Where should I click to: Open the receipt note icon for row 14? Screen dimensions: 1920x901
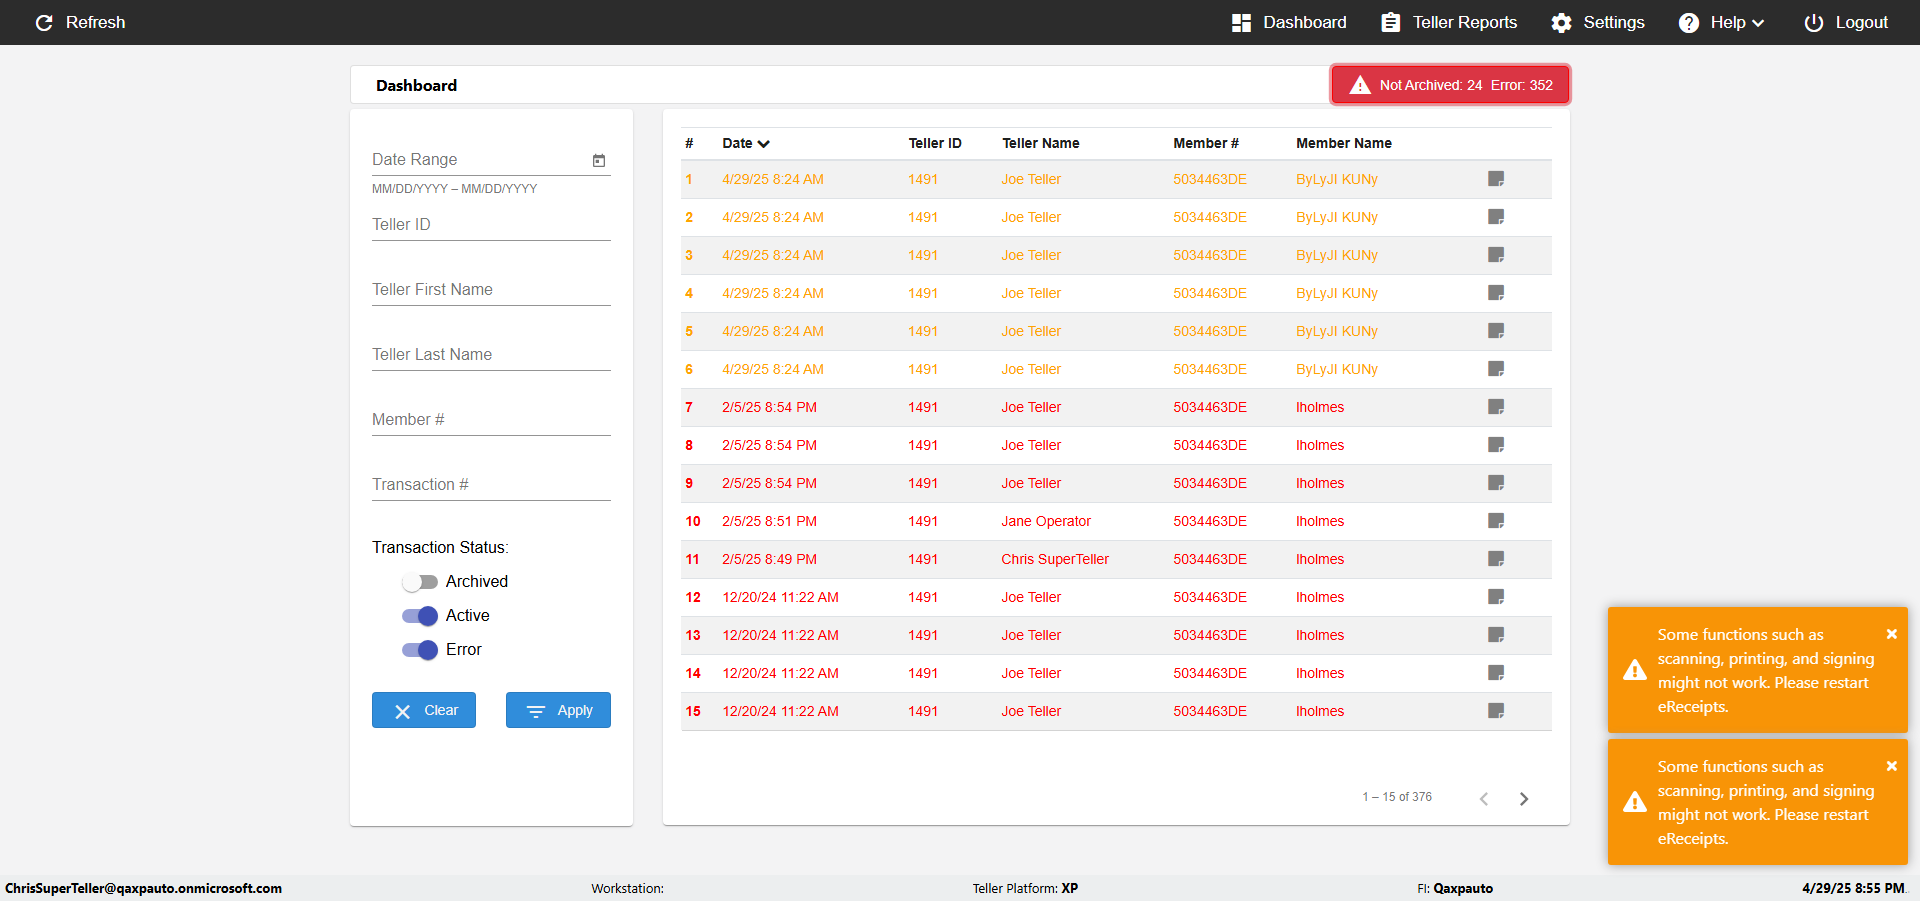point(1496,673)
